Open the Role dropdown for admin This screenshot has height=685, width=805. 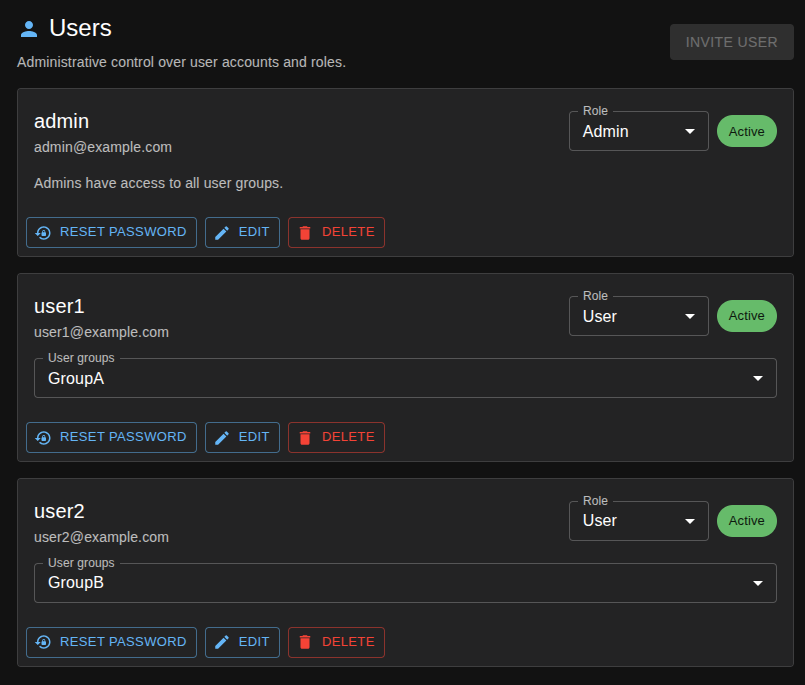tap(638, 131)
